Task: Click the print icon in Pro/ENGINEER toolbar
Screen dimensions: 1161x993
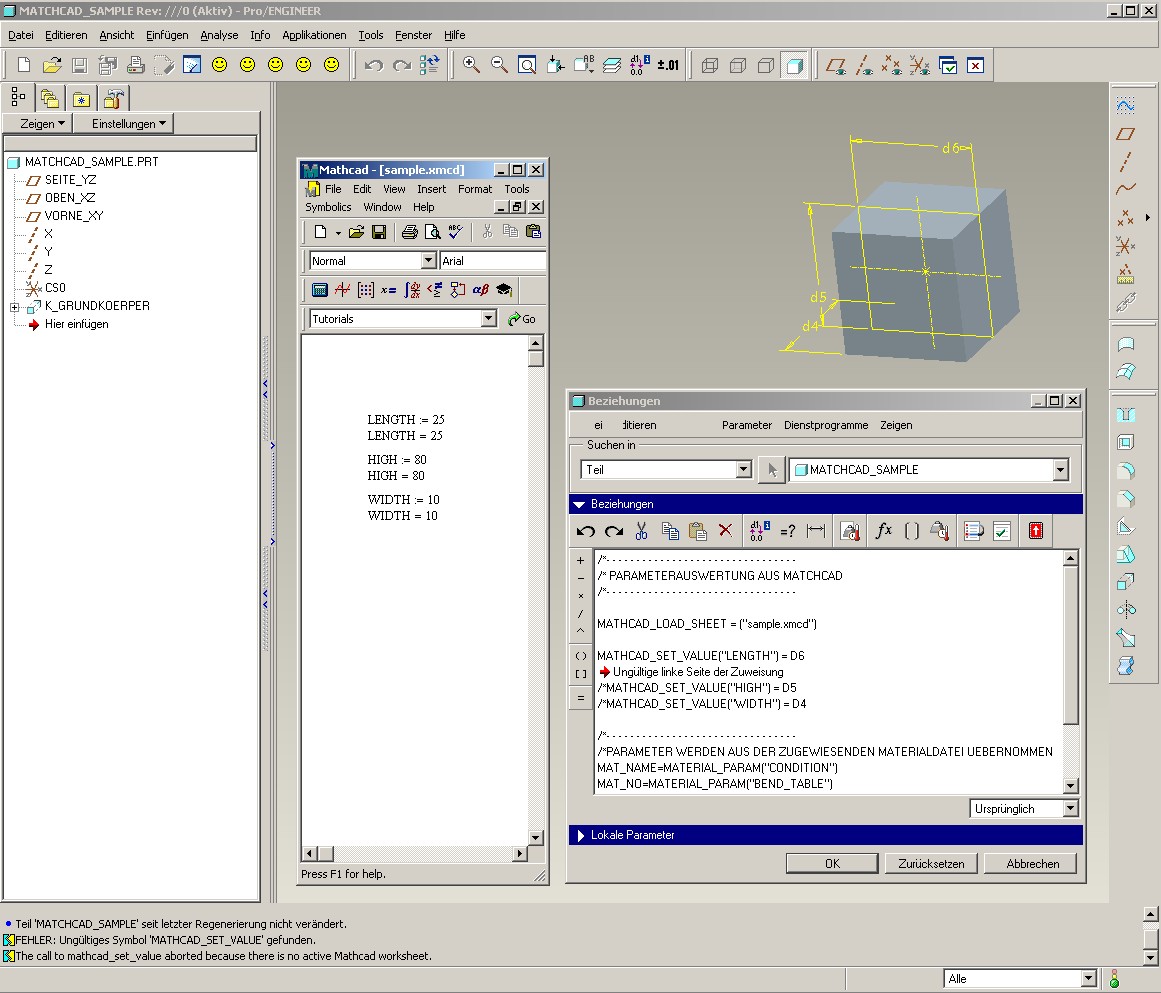Action: (135, 65)
